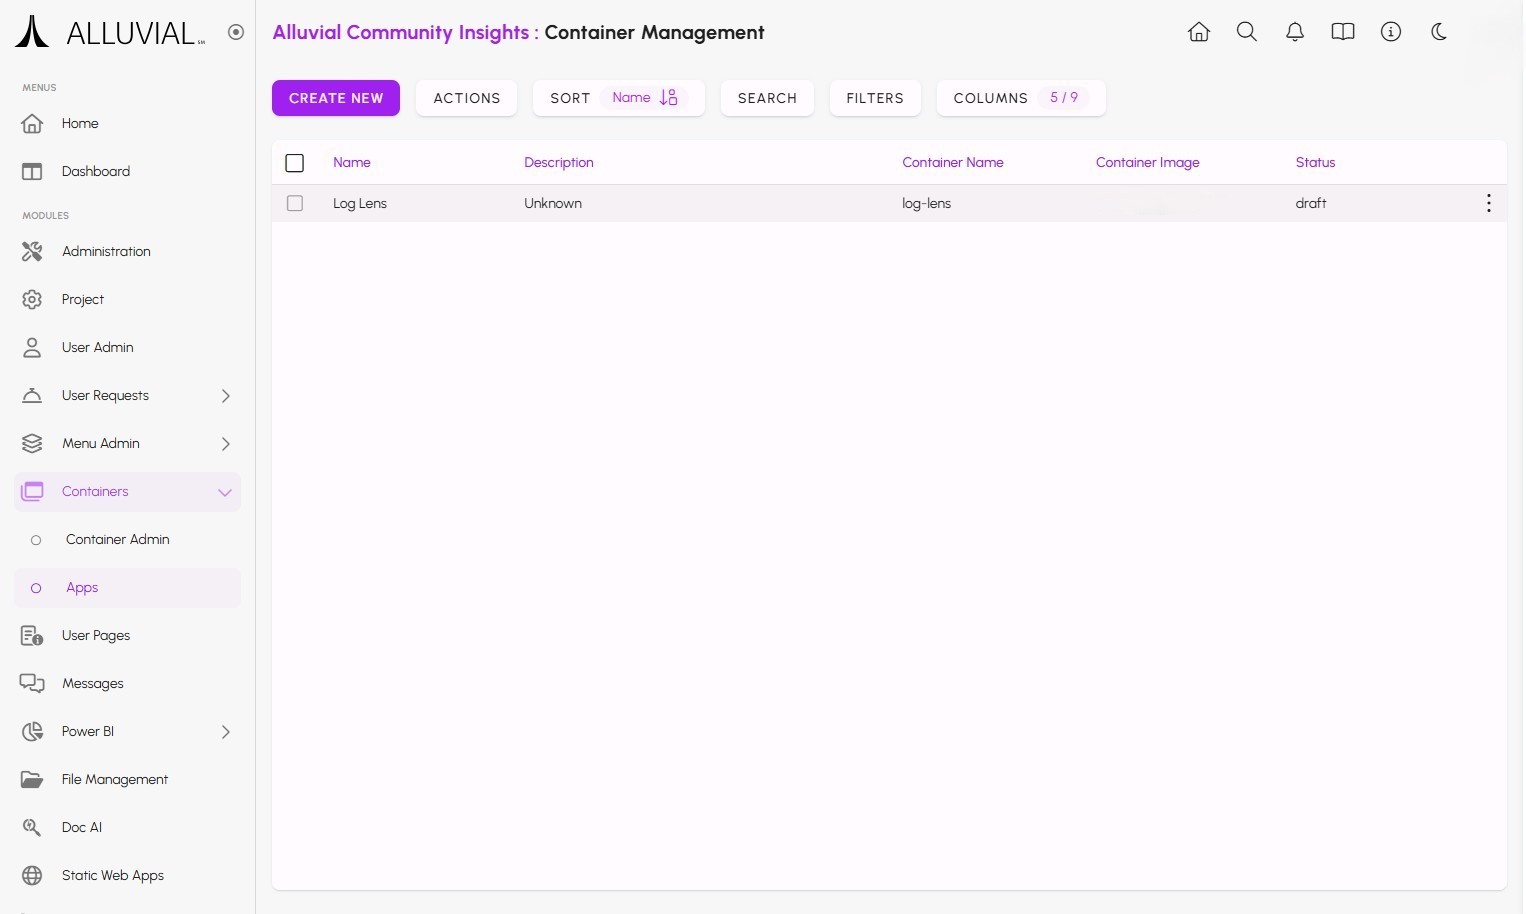This screenshot has height=914, width=1526.
Task: Open Dashboard menu item
Action: [x=127, y=172]
